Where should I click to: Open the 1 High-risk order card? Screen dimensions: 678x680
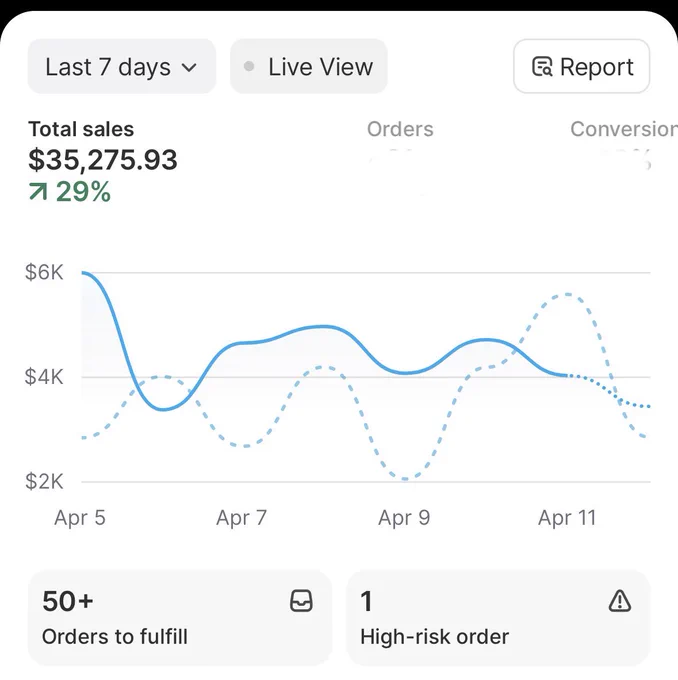(498, 618)
